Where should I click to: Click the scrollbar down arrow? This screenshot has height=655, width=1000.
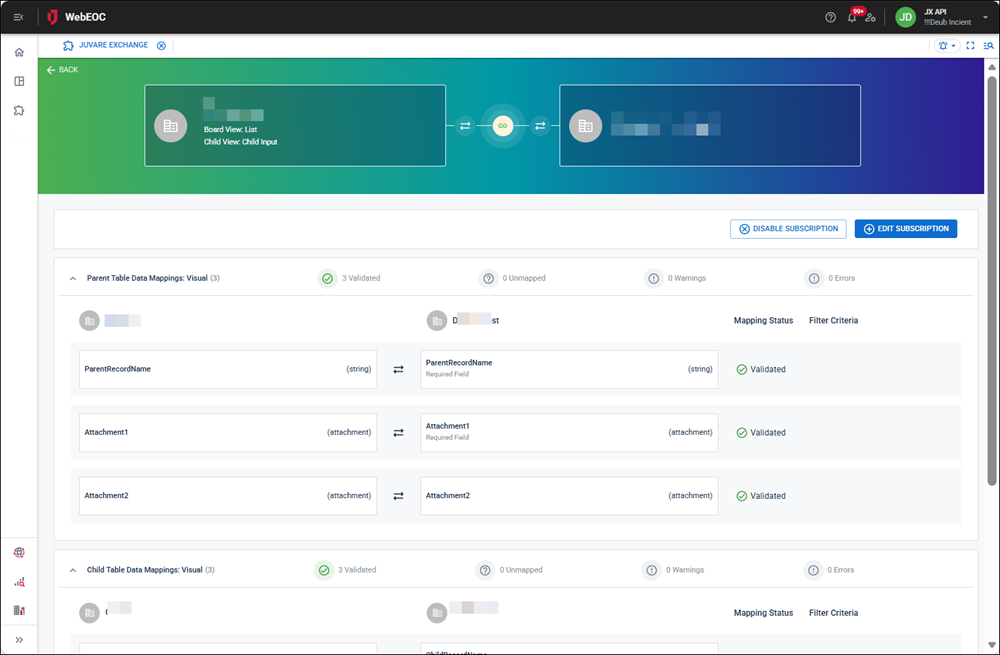992,645
